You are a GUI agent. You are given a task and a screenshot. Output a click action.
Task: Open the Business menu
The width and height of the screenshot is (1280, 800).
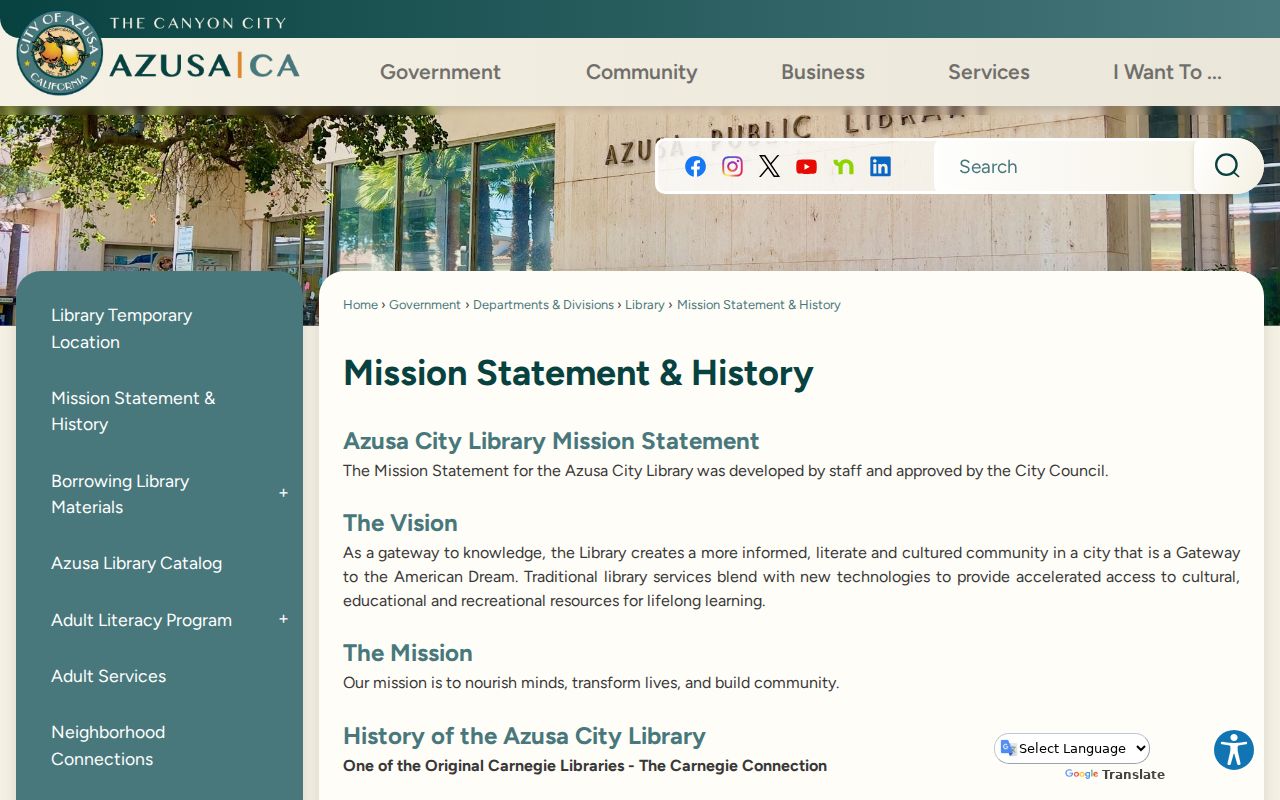pyautogui.click(x=823, y=72)
